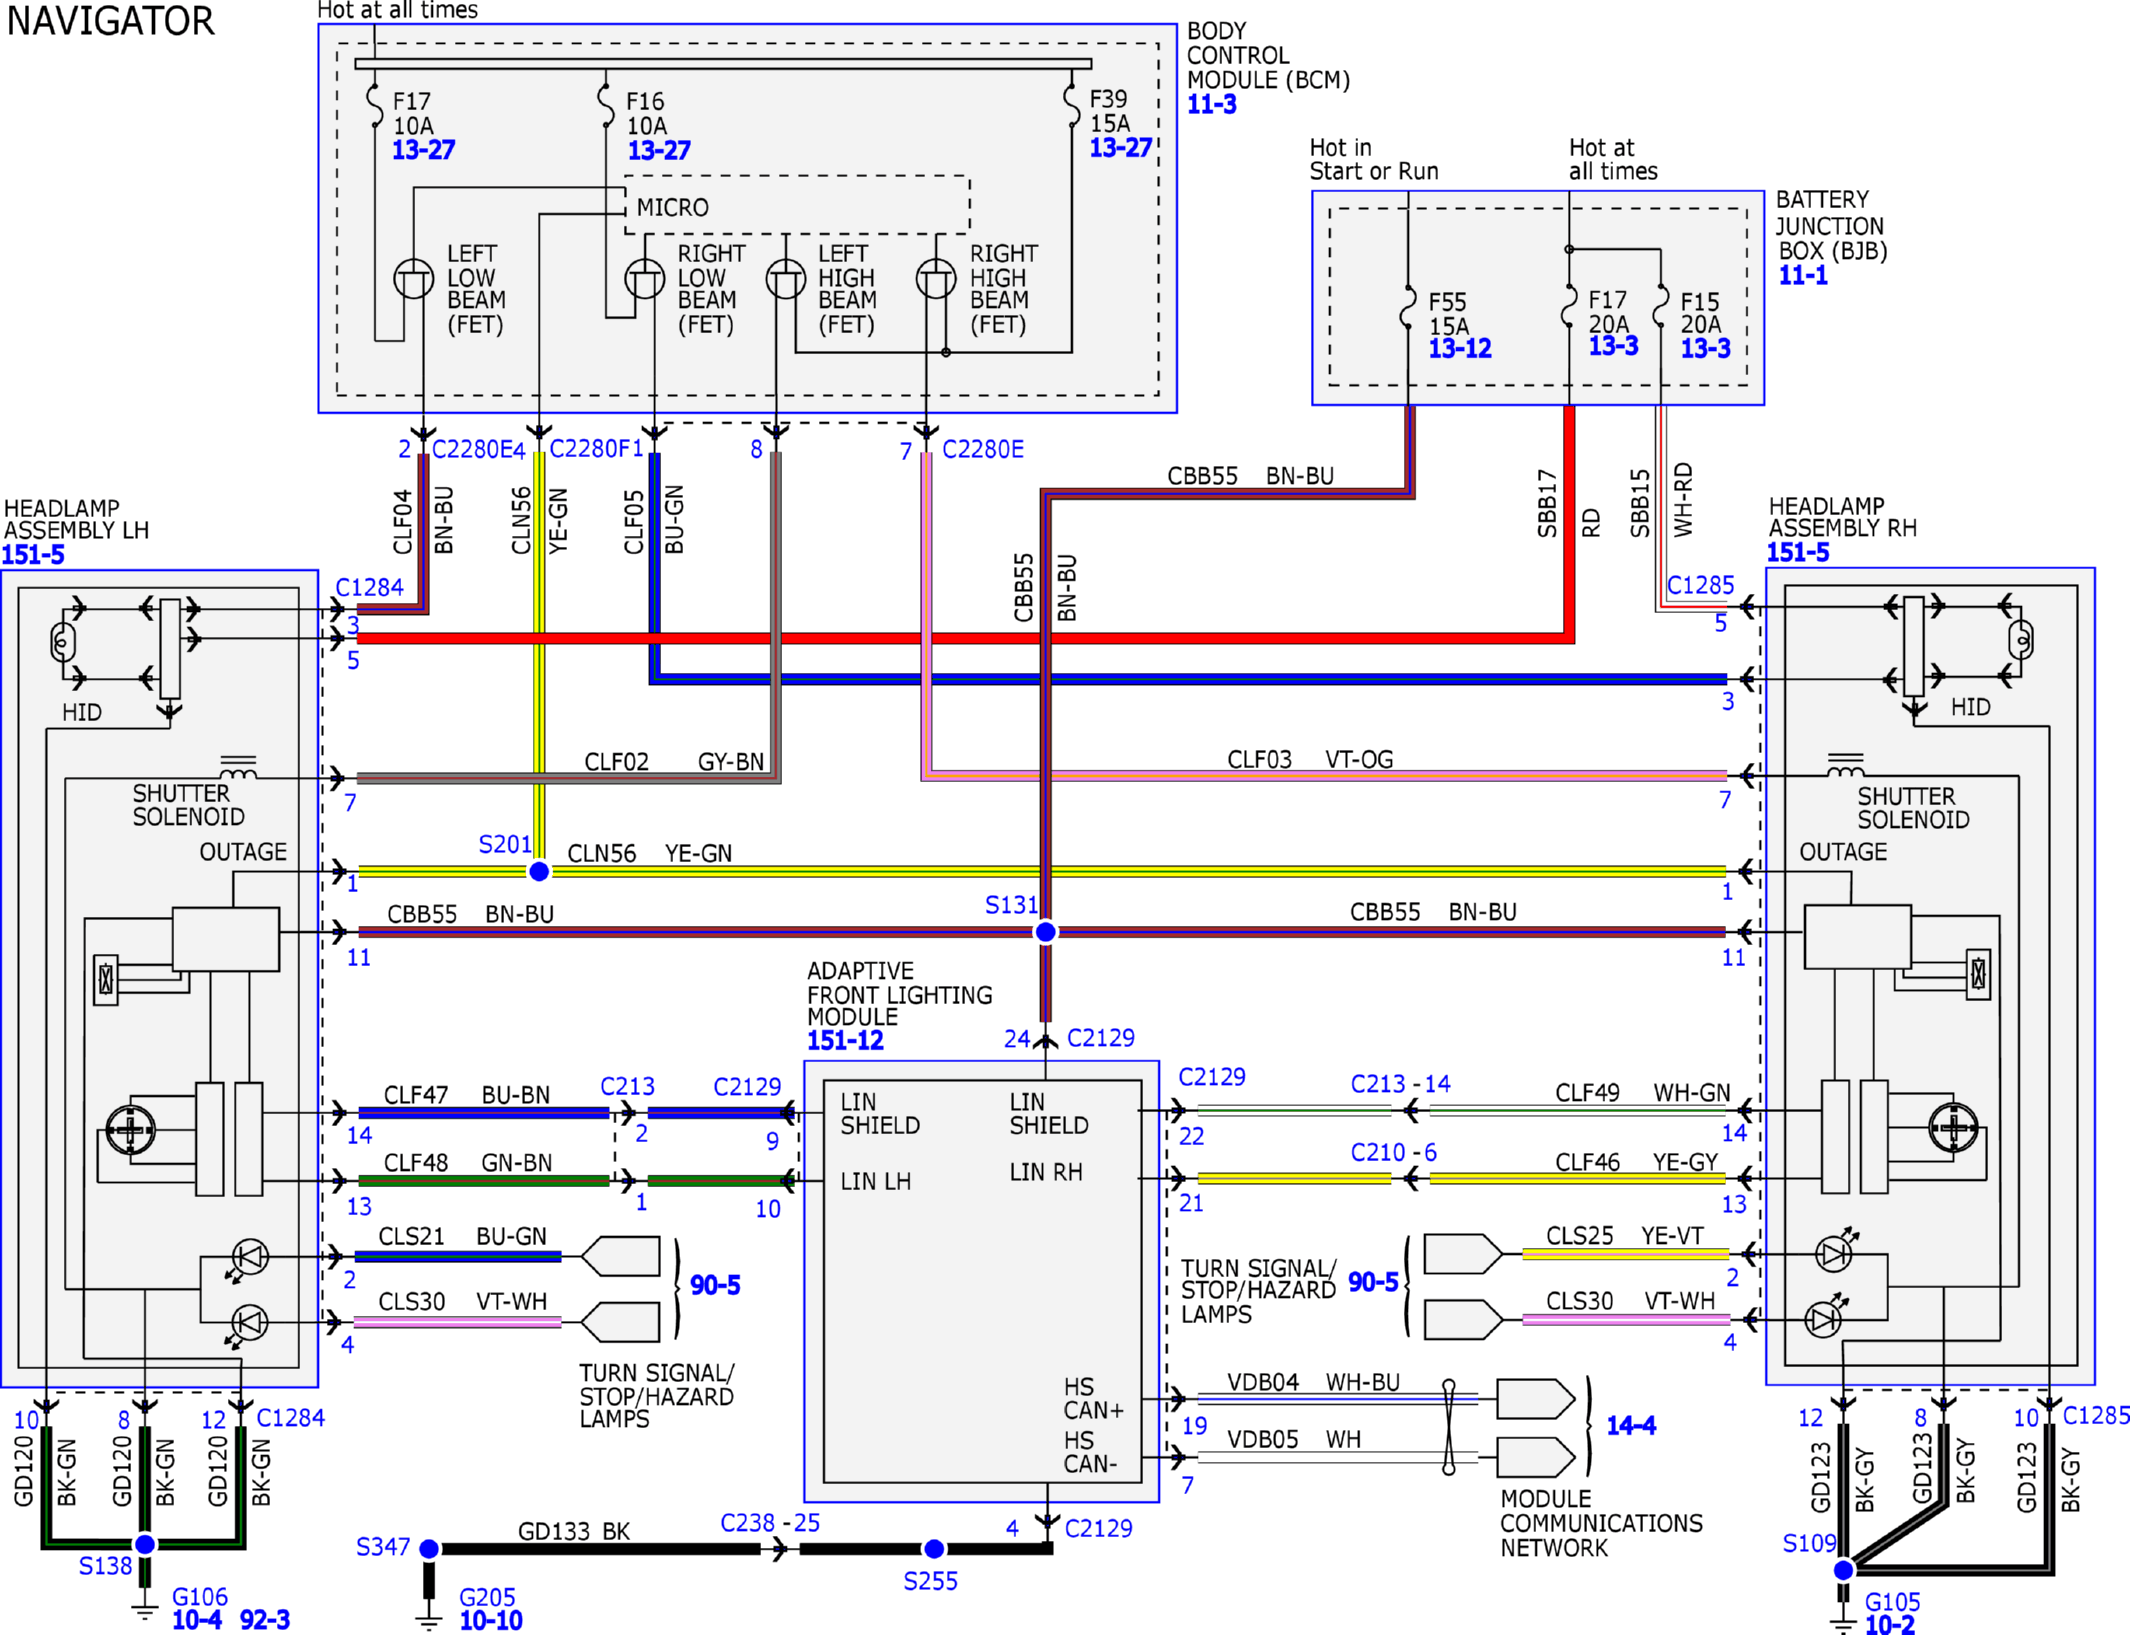2130x1635 pixels.
Task: Click the CLF47 BU-BN wire label
Action: click(x=467, y=1095)
